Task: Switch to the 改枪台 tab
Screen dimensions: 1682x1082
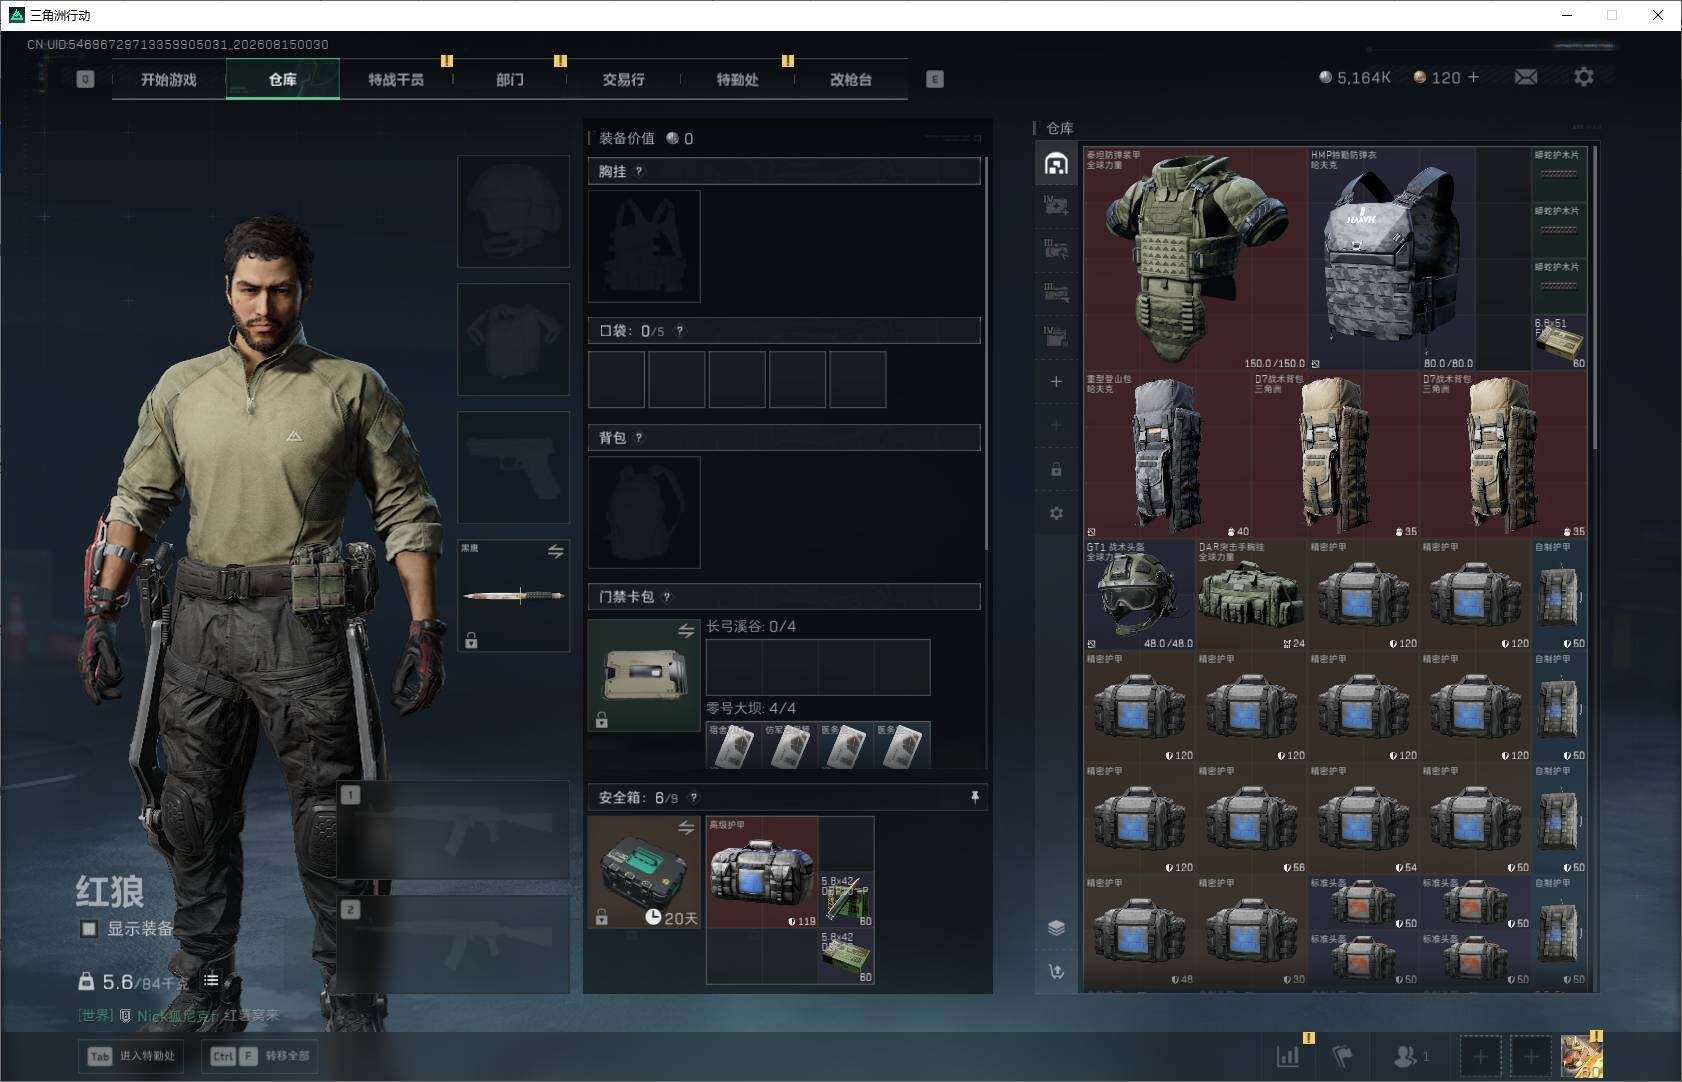Action: pyautogui.click(x=851, y=79)
